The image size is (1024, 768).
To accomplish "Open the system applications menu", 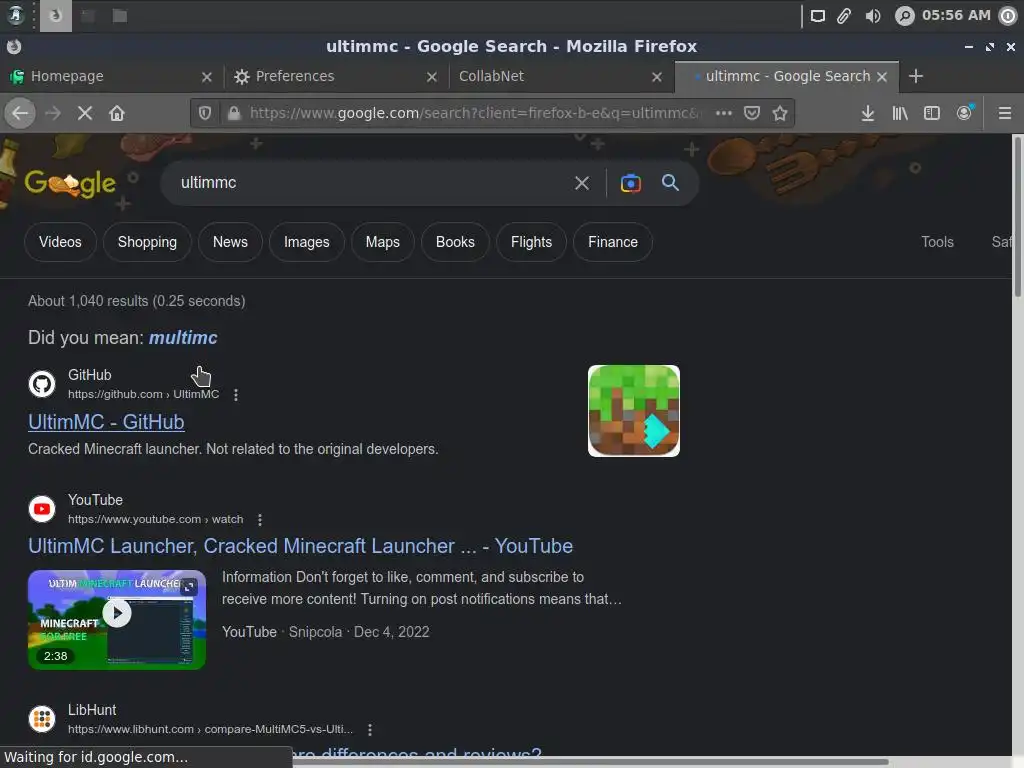I will click(15, 15).
